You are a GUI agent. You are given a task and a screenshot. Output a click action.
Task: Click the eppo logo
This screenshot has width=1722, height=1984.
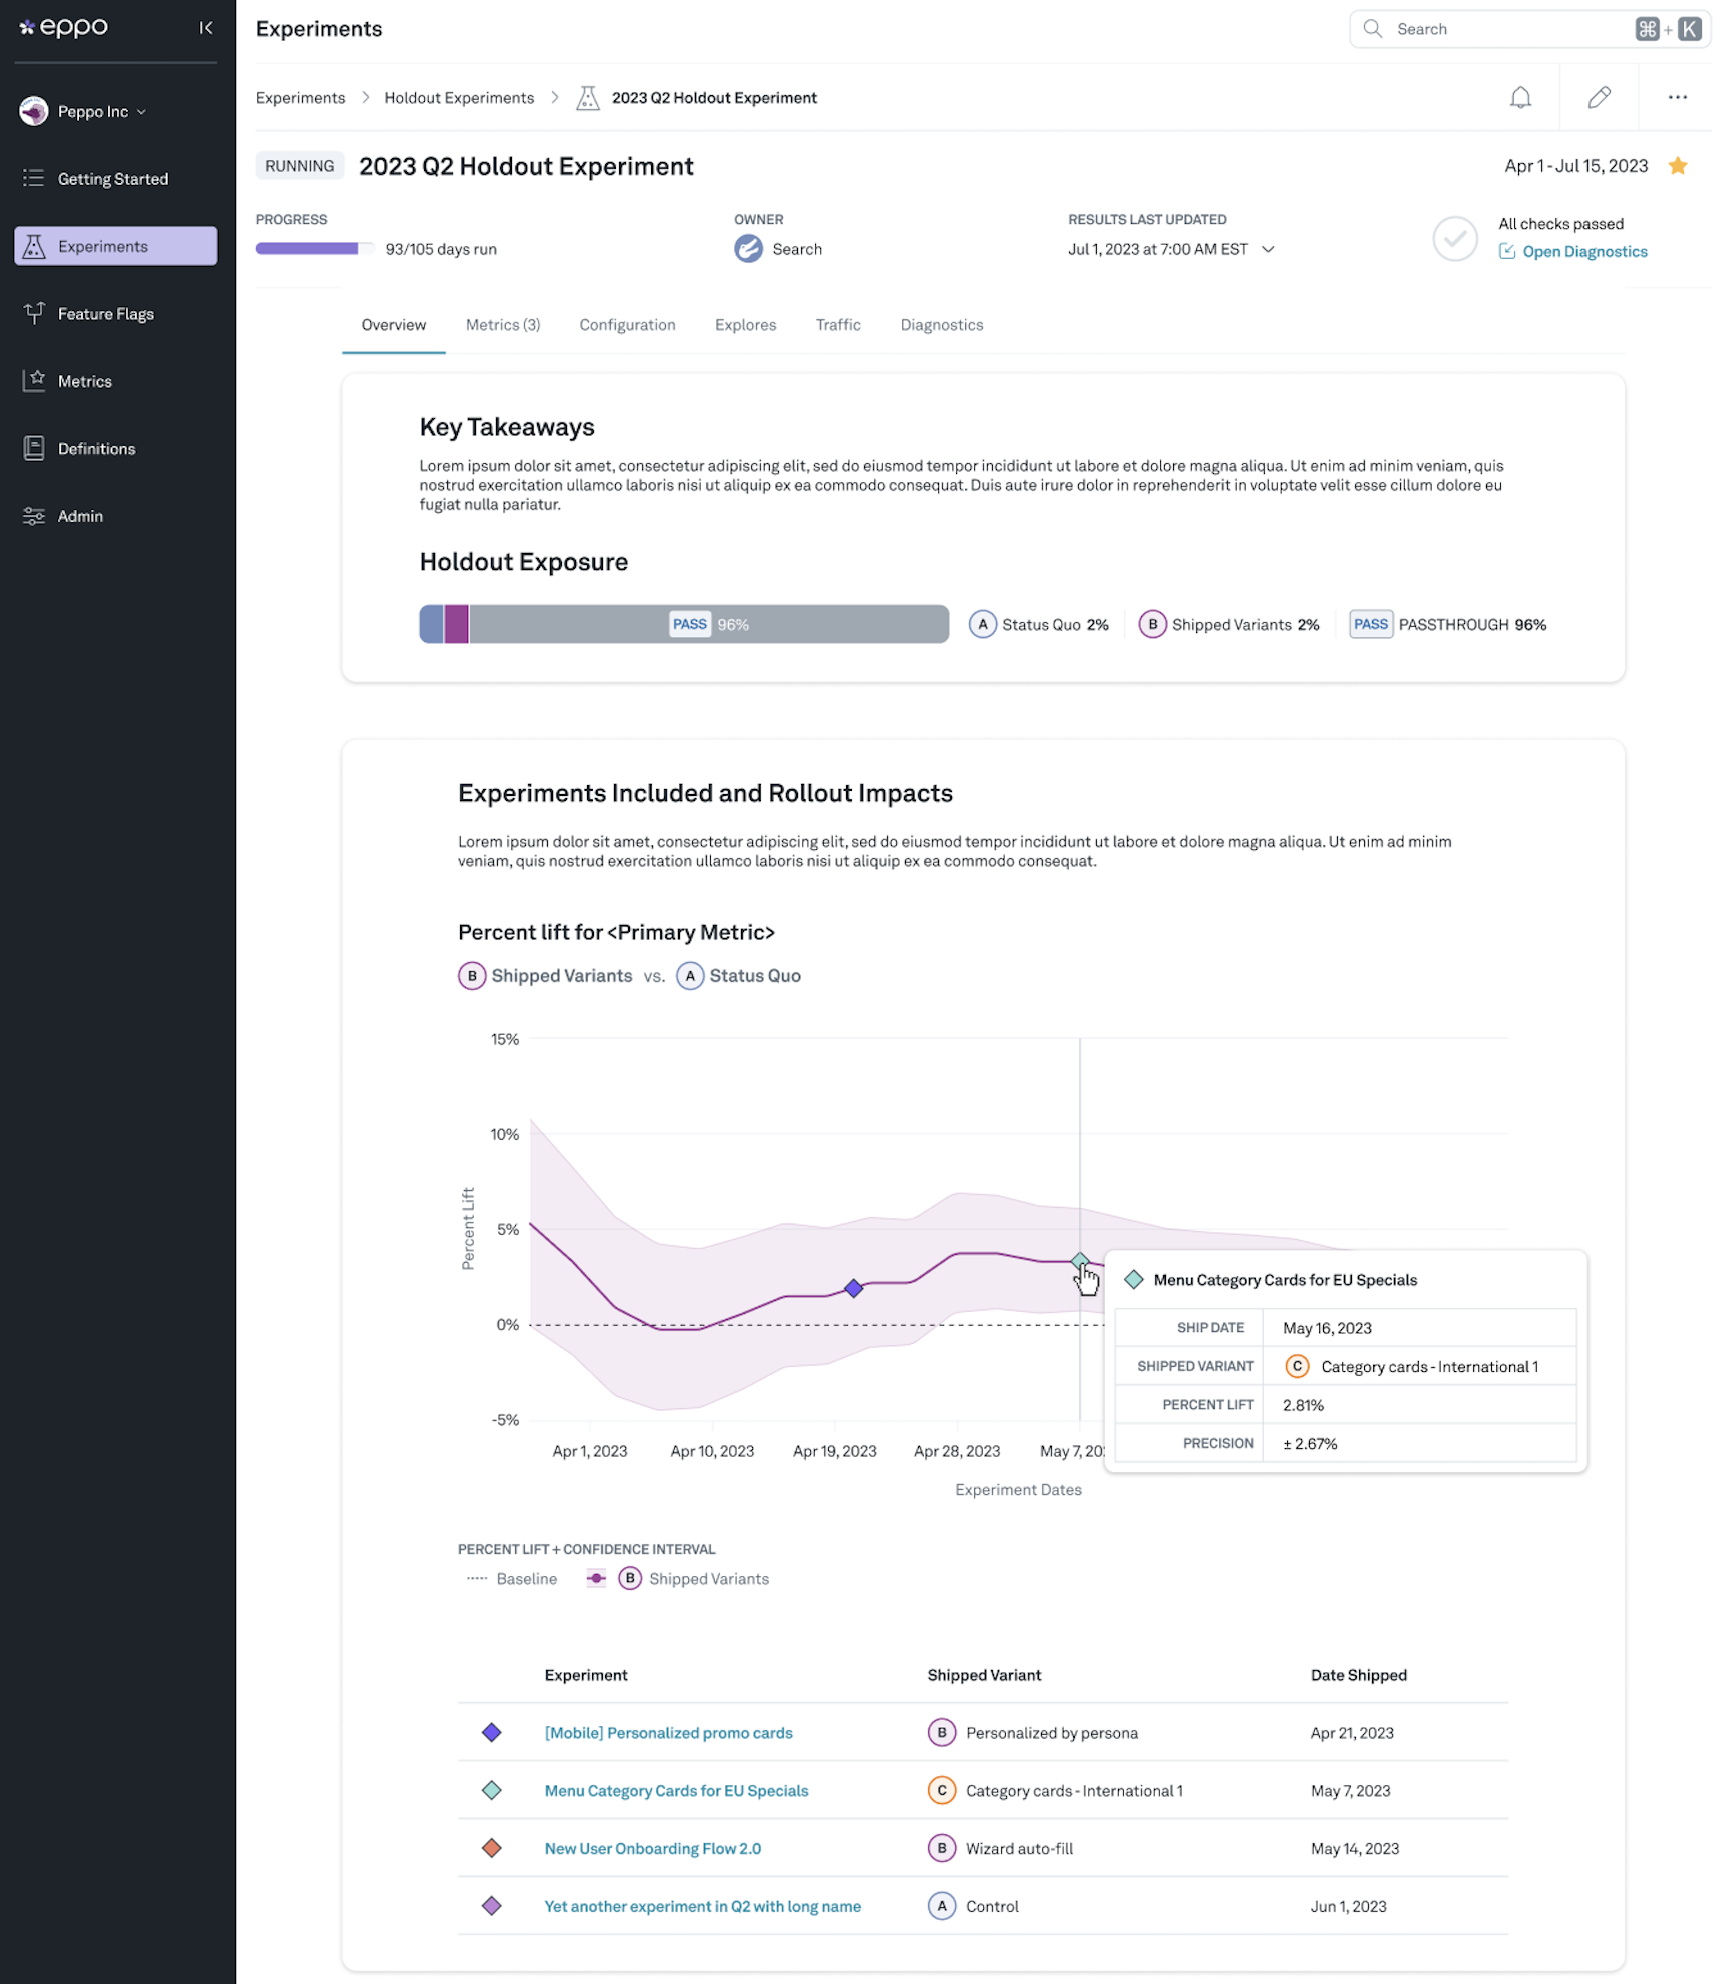tap(63, 27)
